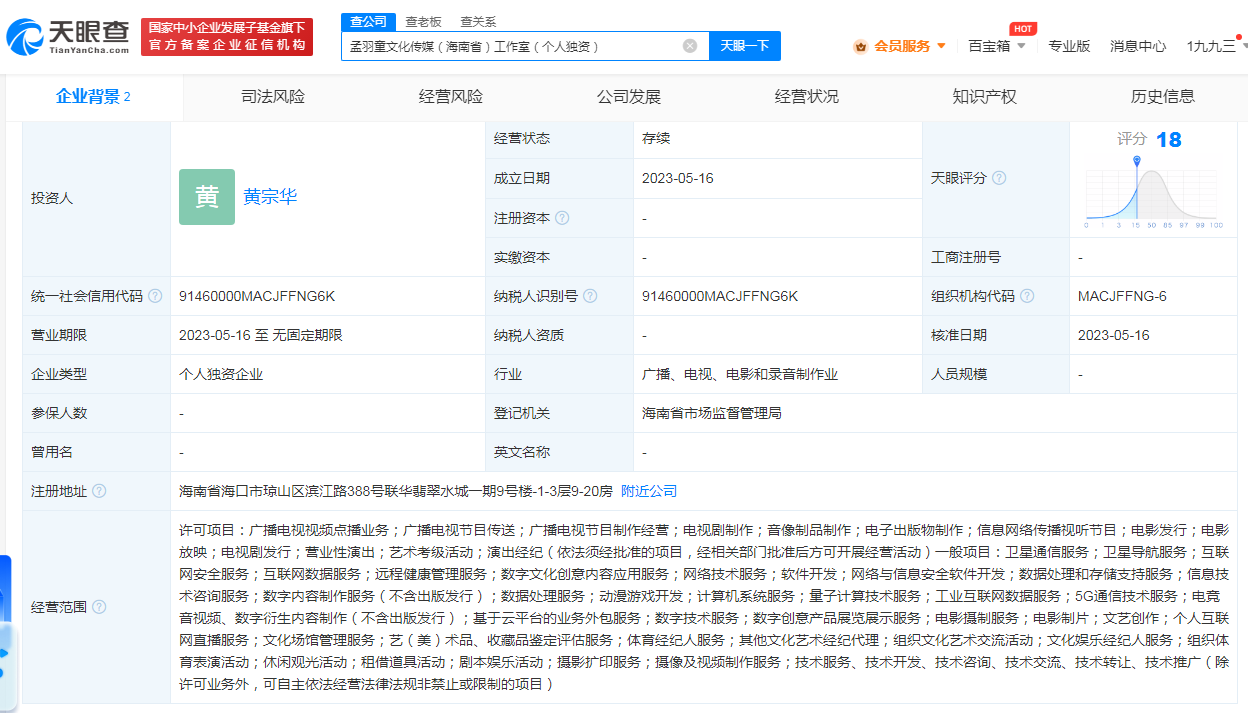
Task: Click 经营状态 value 存续
Action: tap(656, 139)
